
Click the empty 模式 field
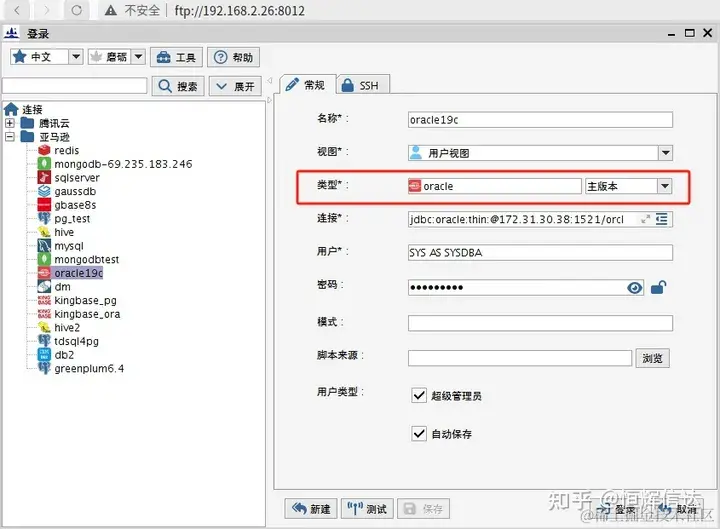click(540, 323)
